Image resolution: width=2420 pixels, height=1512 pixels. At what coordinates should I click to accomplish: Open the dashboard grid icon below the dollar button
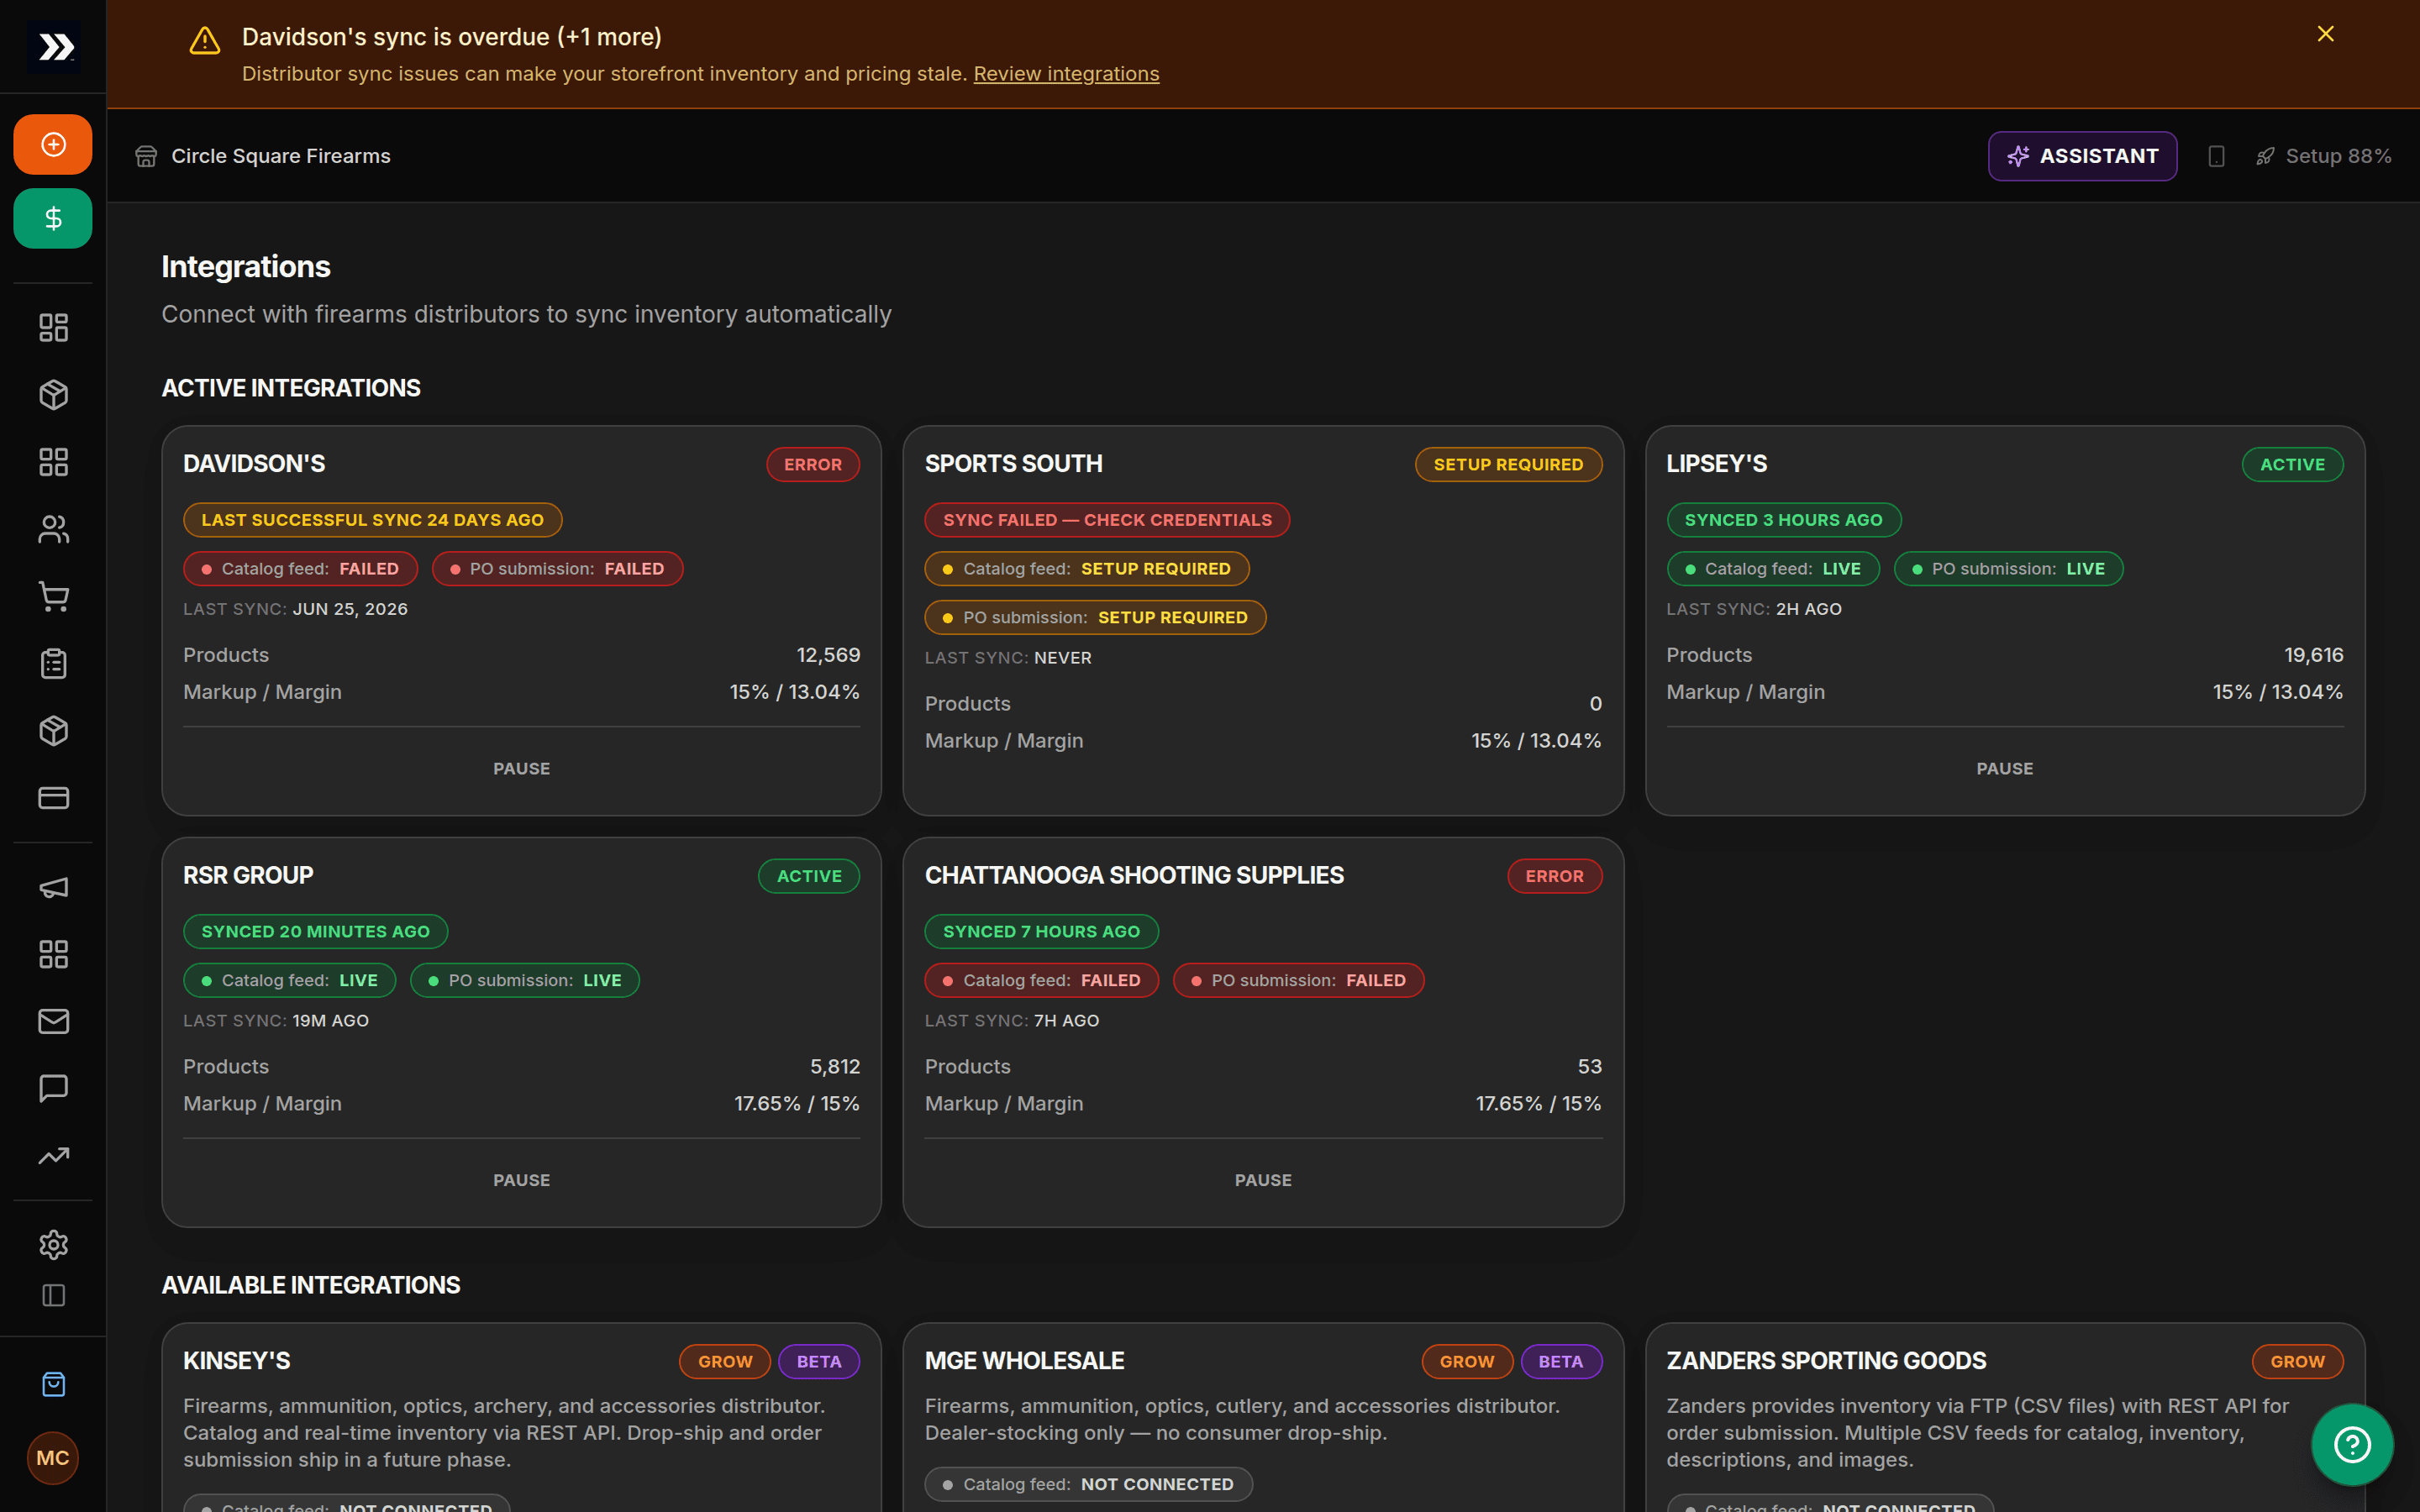53,327
